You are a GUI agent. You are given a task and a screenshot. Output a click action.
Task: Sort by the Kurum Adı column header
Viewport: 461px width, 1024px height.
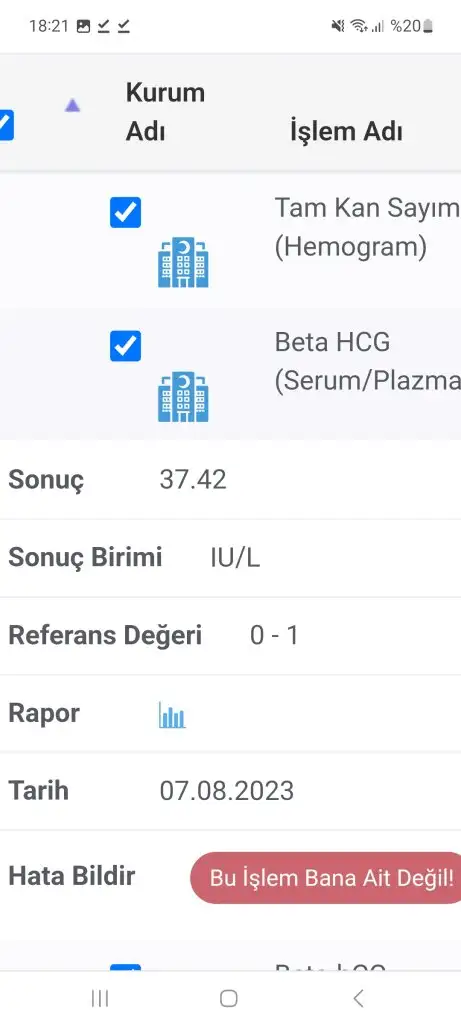(165, 112)
